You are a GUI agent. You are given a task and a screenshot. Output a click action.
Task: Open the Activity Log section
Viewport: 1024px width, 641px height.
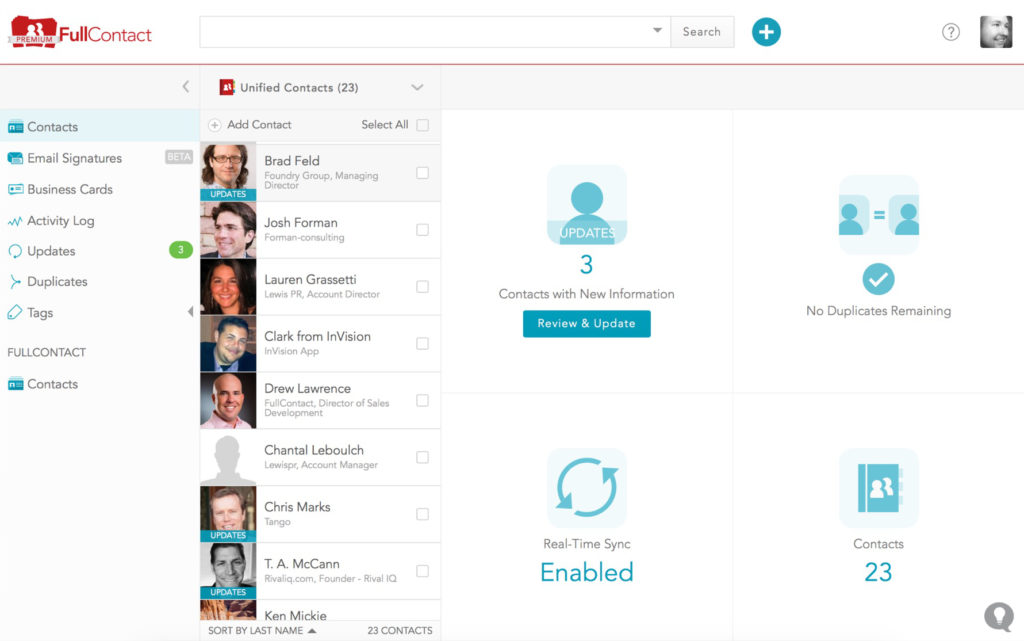point(61,221)
